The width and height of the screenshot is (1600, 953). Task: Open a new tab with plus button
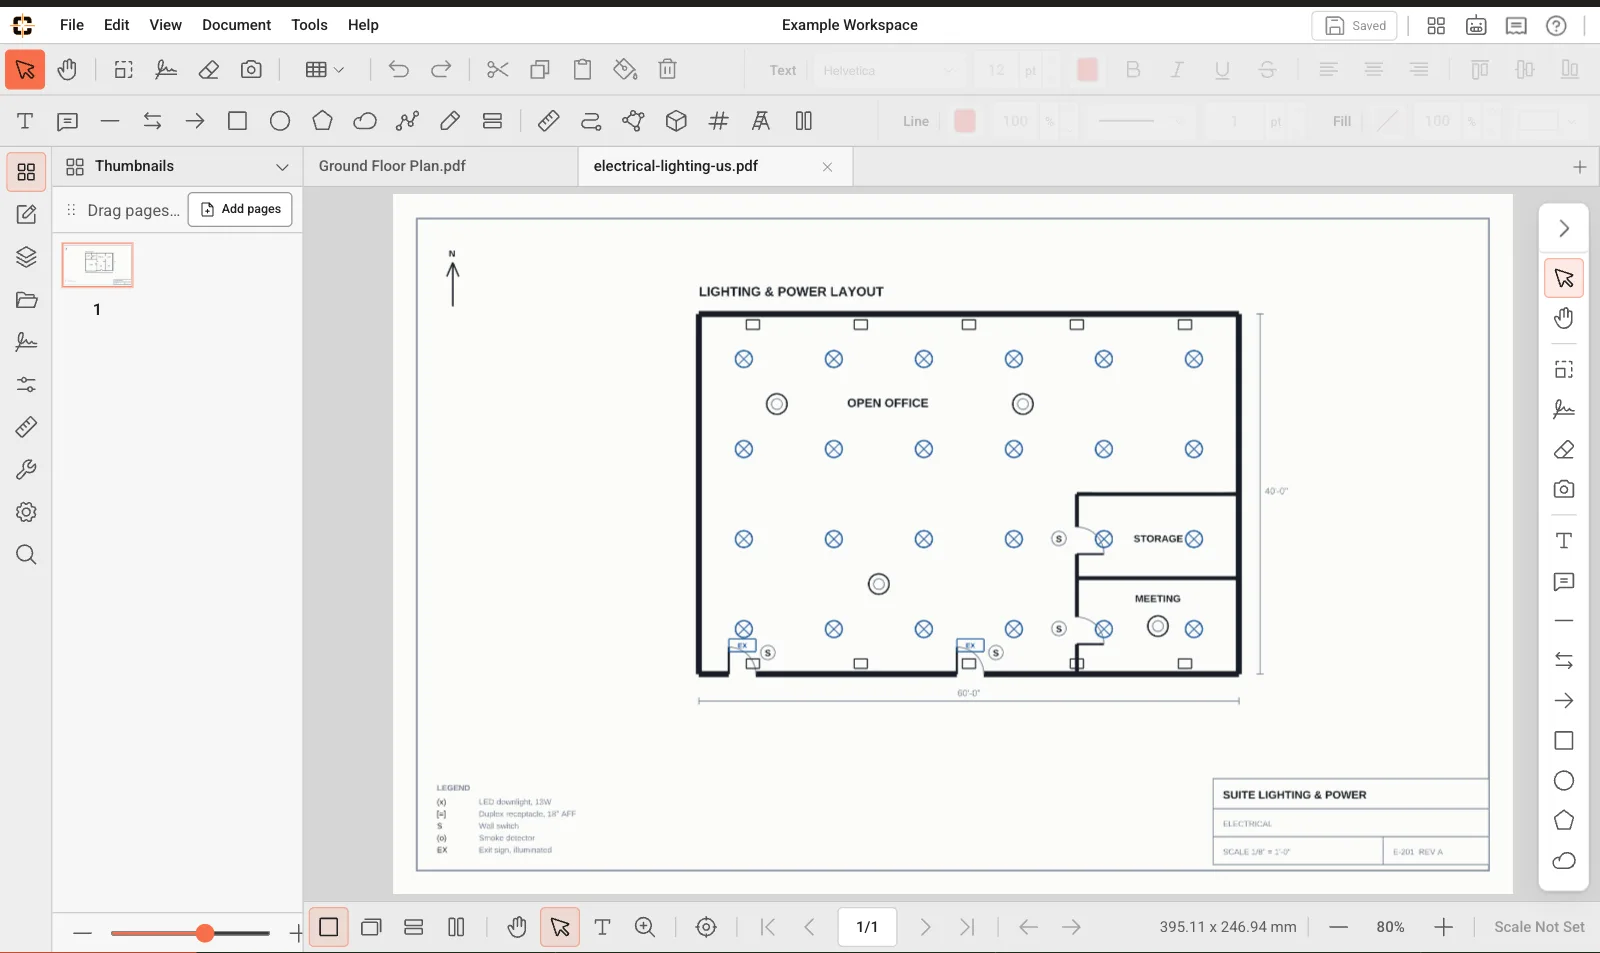coord(1580,167)
